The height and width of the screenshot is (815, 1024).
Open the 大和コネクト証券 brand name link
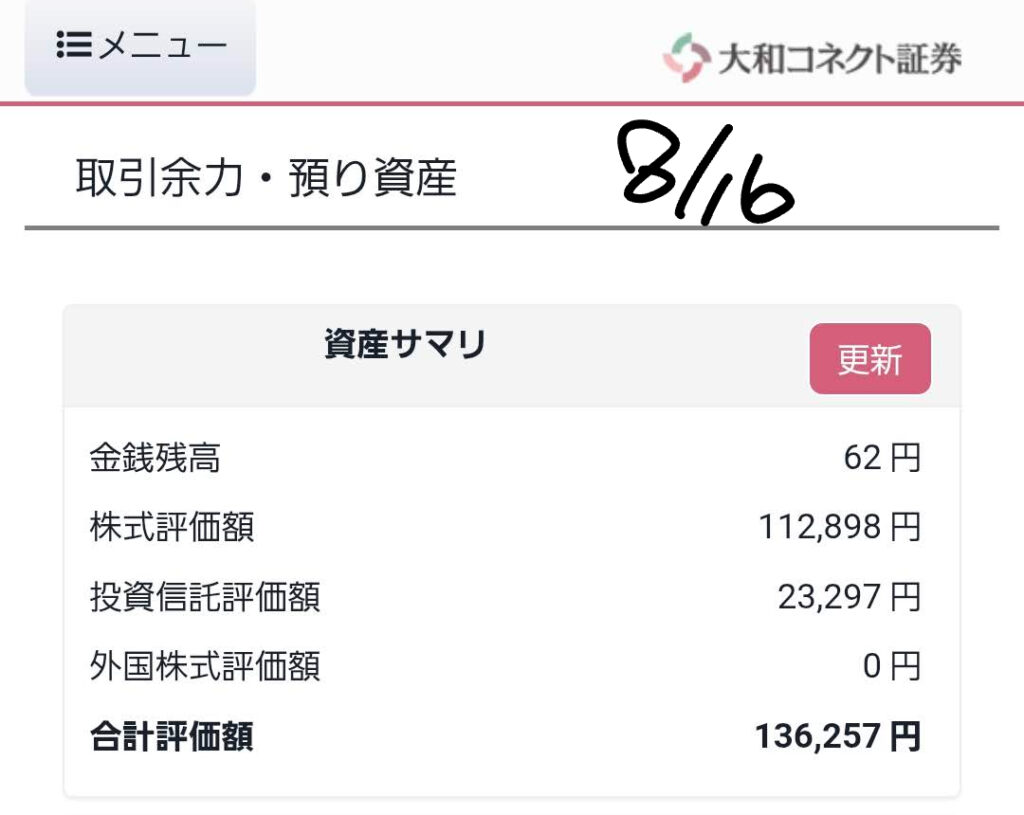[840, 59]
